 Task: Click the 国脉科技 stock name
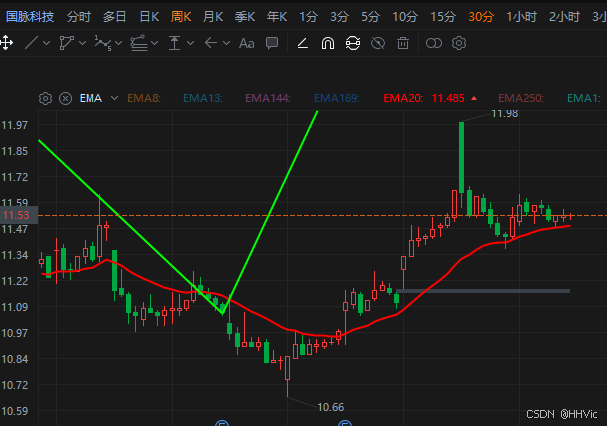30,17
